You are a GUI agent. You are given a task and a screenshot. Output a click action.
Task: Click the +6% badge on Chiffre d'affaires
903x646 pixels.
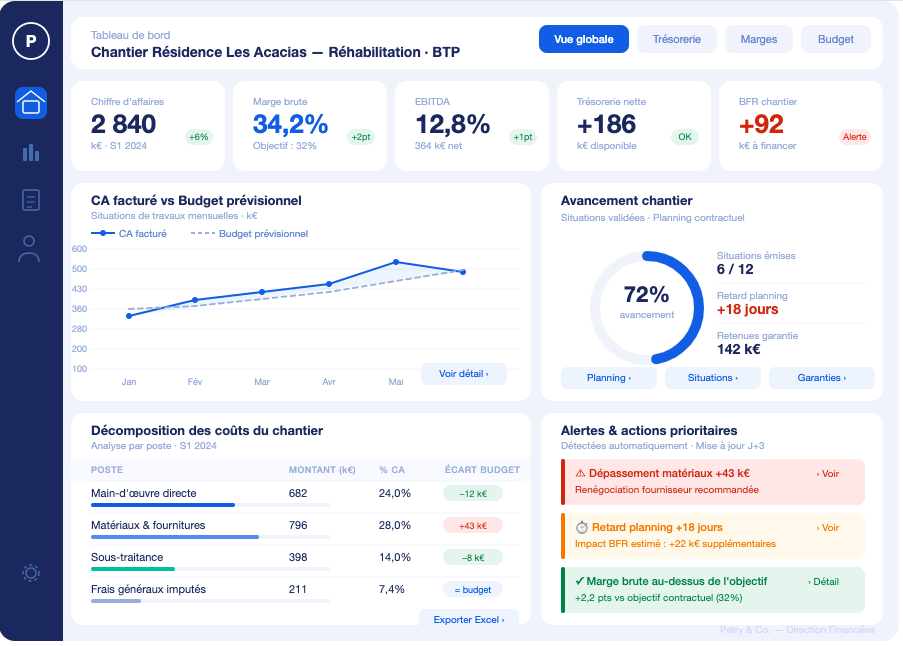199,137
